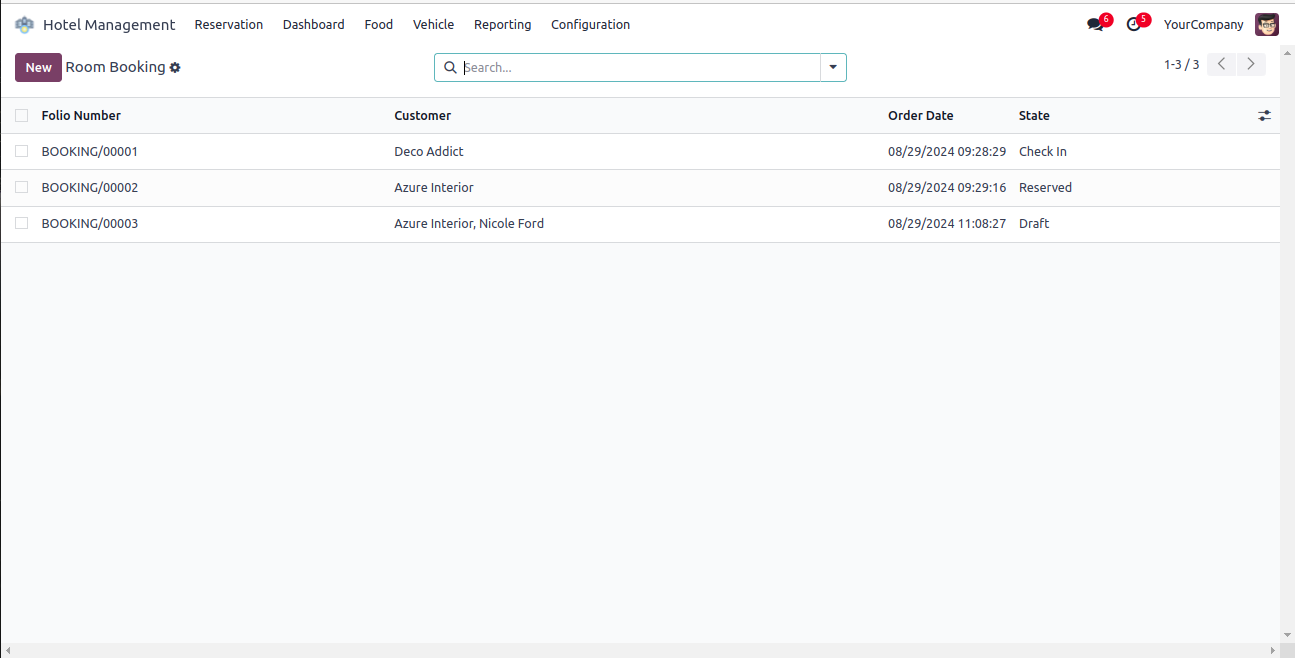Click the Reserved state cell

coord(1045,188)
